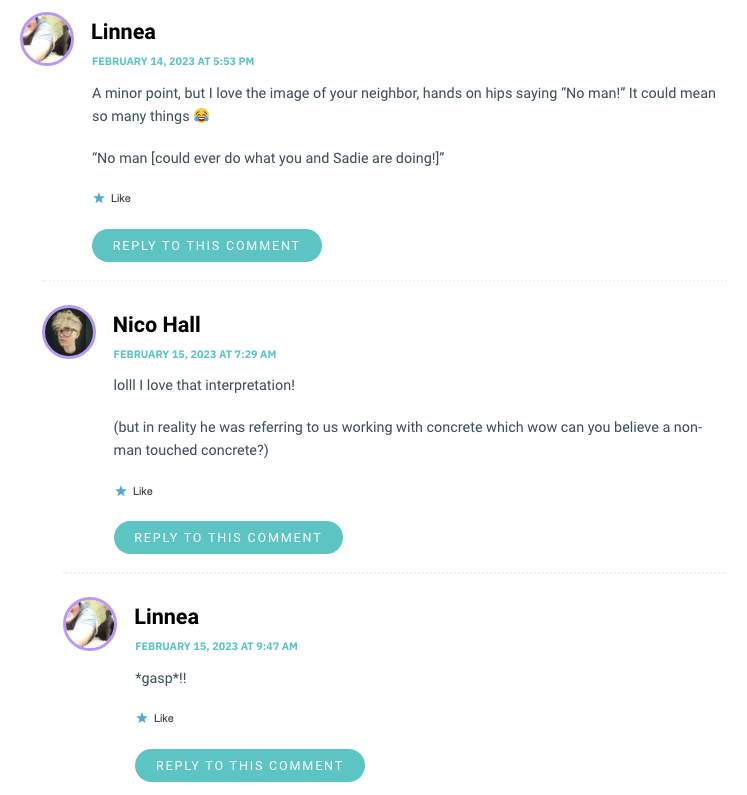This screenshot has height=795, width=747.
Task: Click Linnea's avatar beside the 9:47 AM reply
Action: tap(90, 624)
